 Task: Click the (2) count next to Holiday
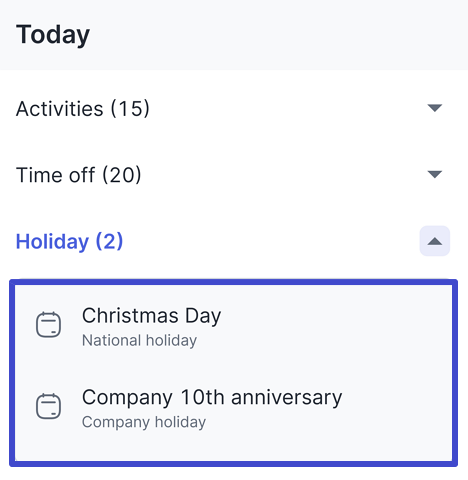[x=109, y=241]
